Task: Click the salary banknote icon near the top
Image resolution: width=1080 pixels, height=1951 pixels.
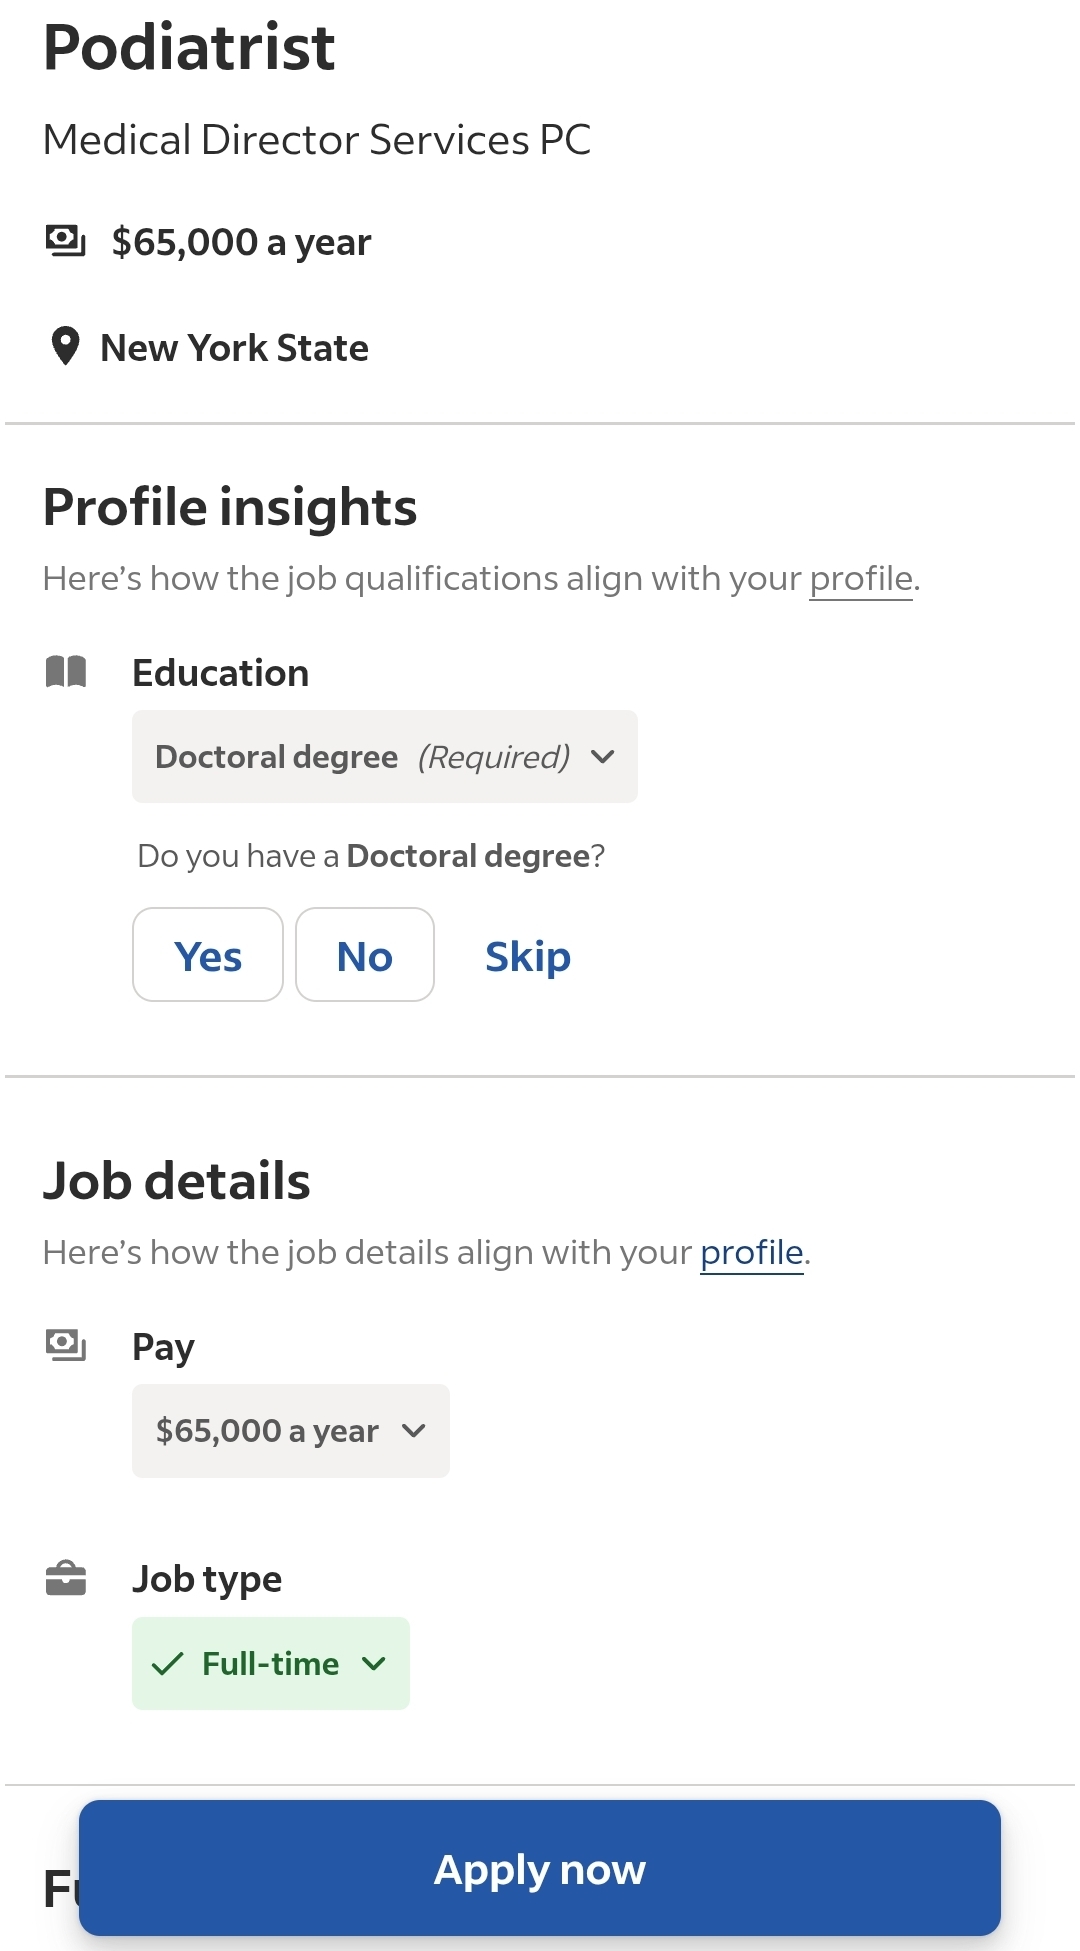Action: pos(66,241)
